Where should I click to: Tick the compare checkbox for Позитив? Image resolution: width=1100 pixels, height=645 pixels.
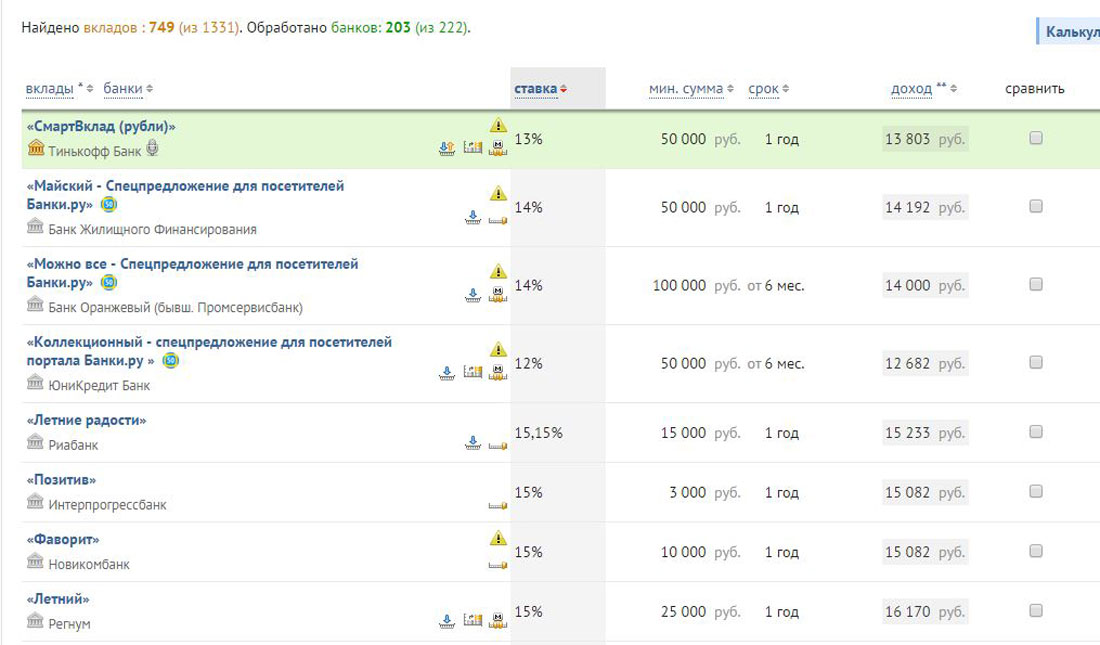pos(1035,491)
